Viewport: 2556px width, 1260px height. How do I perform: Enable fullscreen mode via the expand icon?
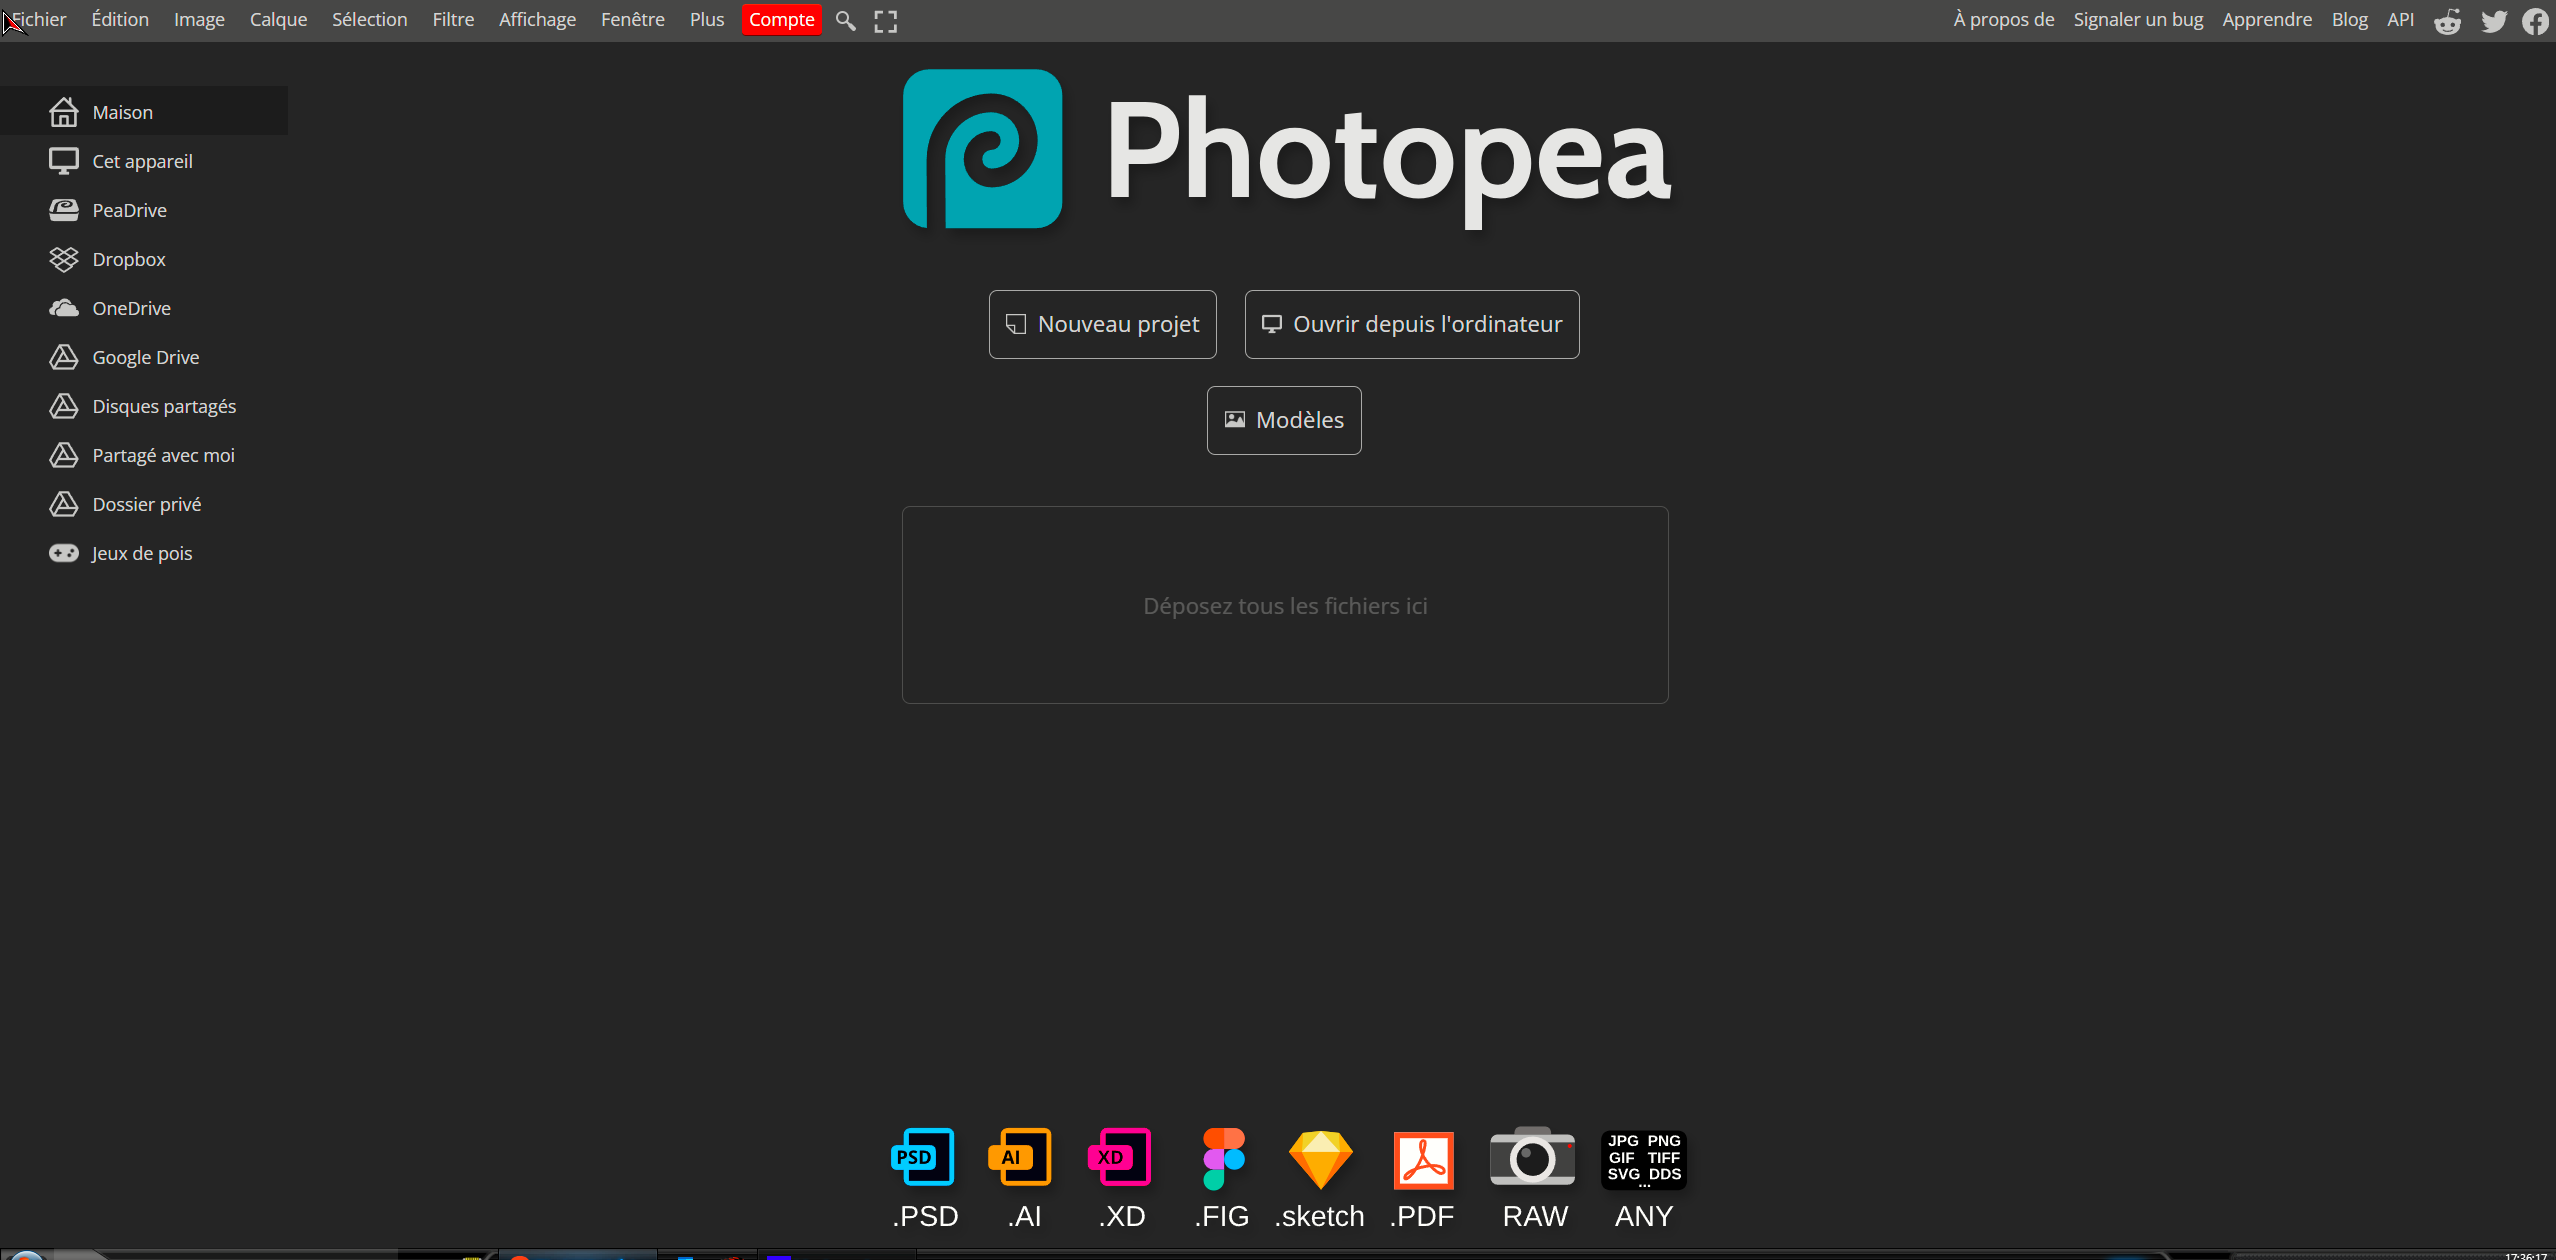pos(884,19)
